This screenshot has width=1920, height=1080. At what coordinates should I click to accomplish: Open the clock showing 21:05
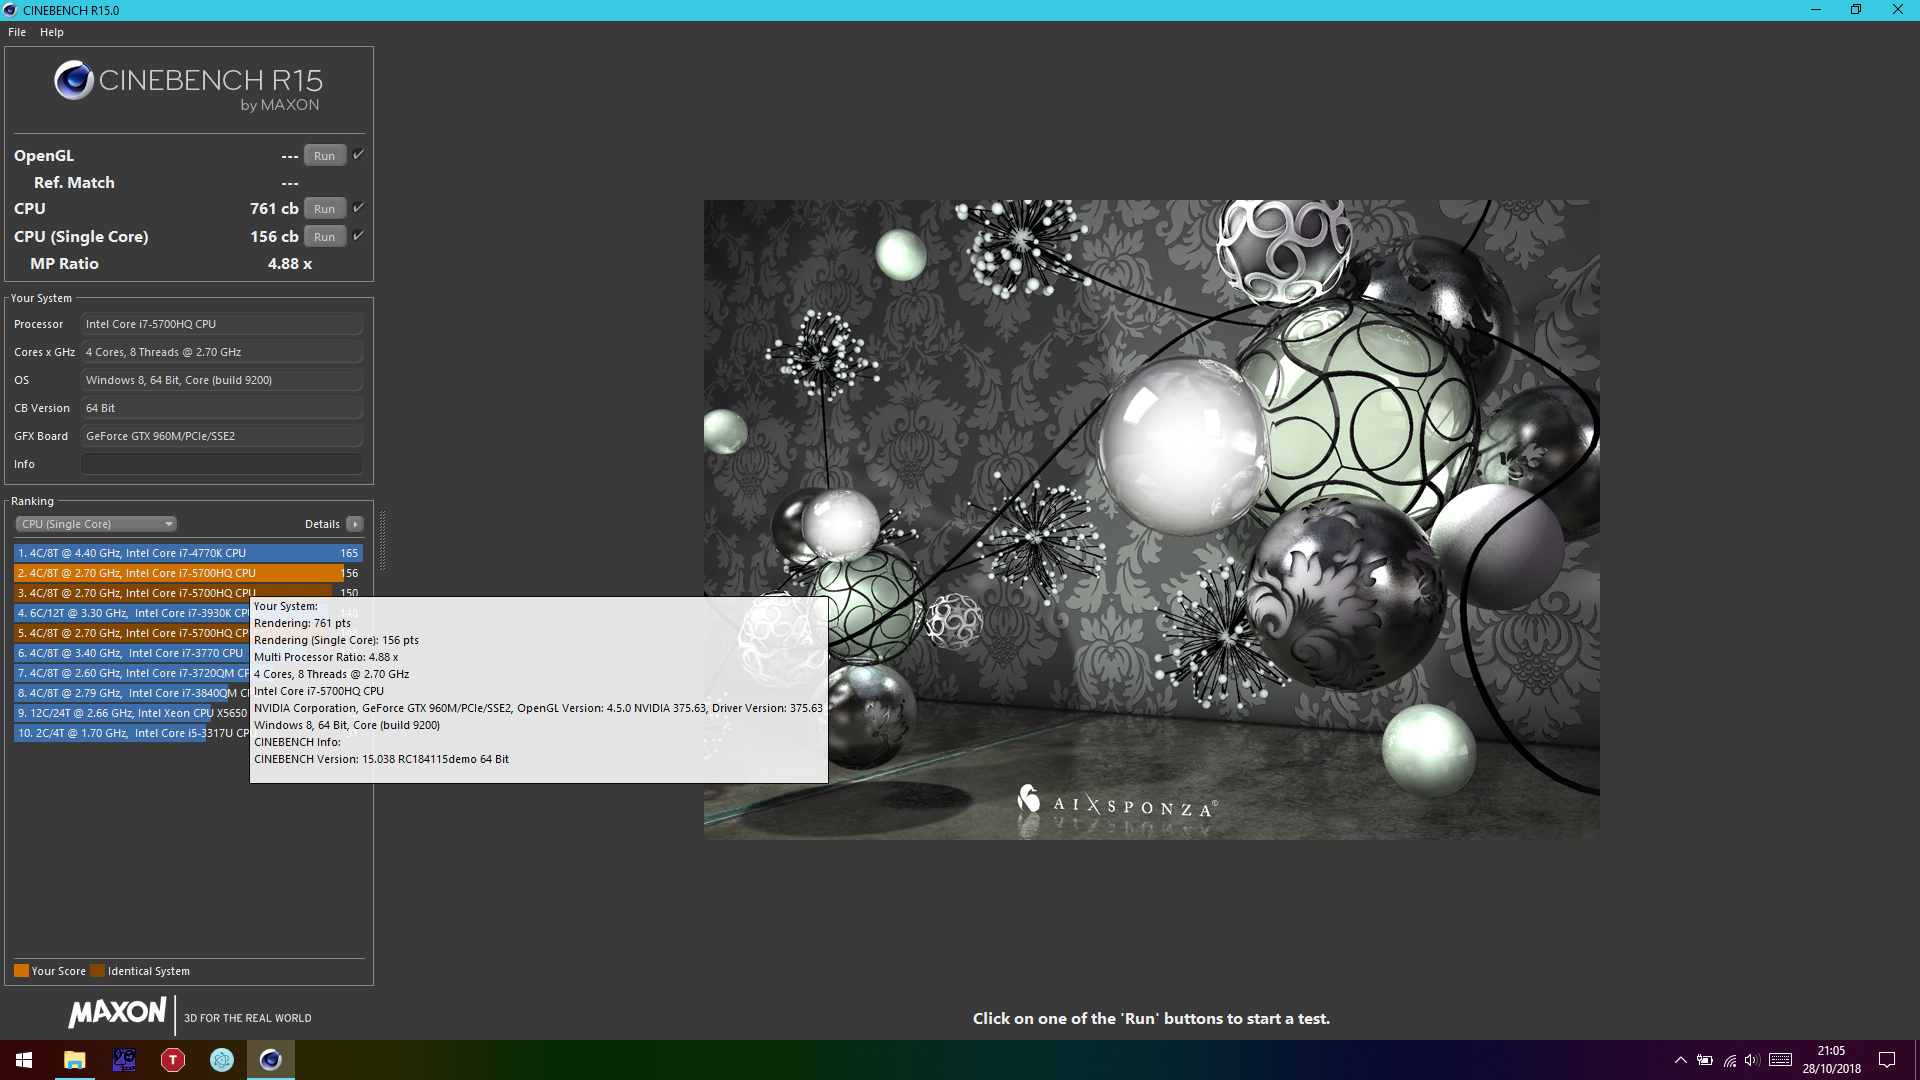point(1832,1060)
